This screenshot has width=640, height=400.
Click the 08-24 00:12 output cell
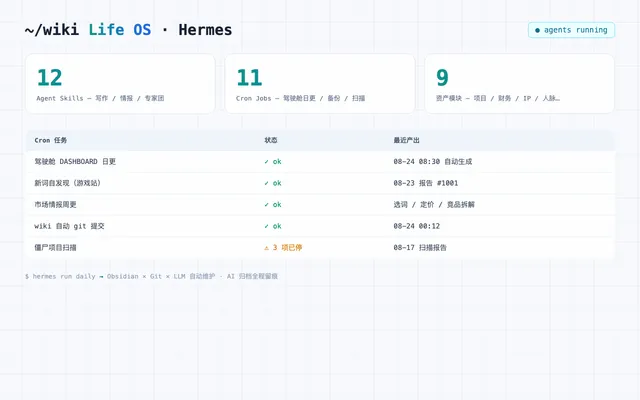[417, 226]
